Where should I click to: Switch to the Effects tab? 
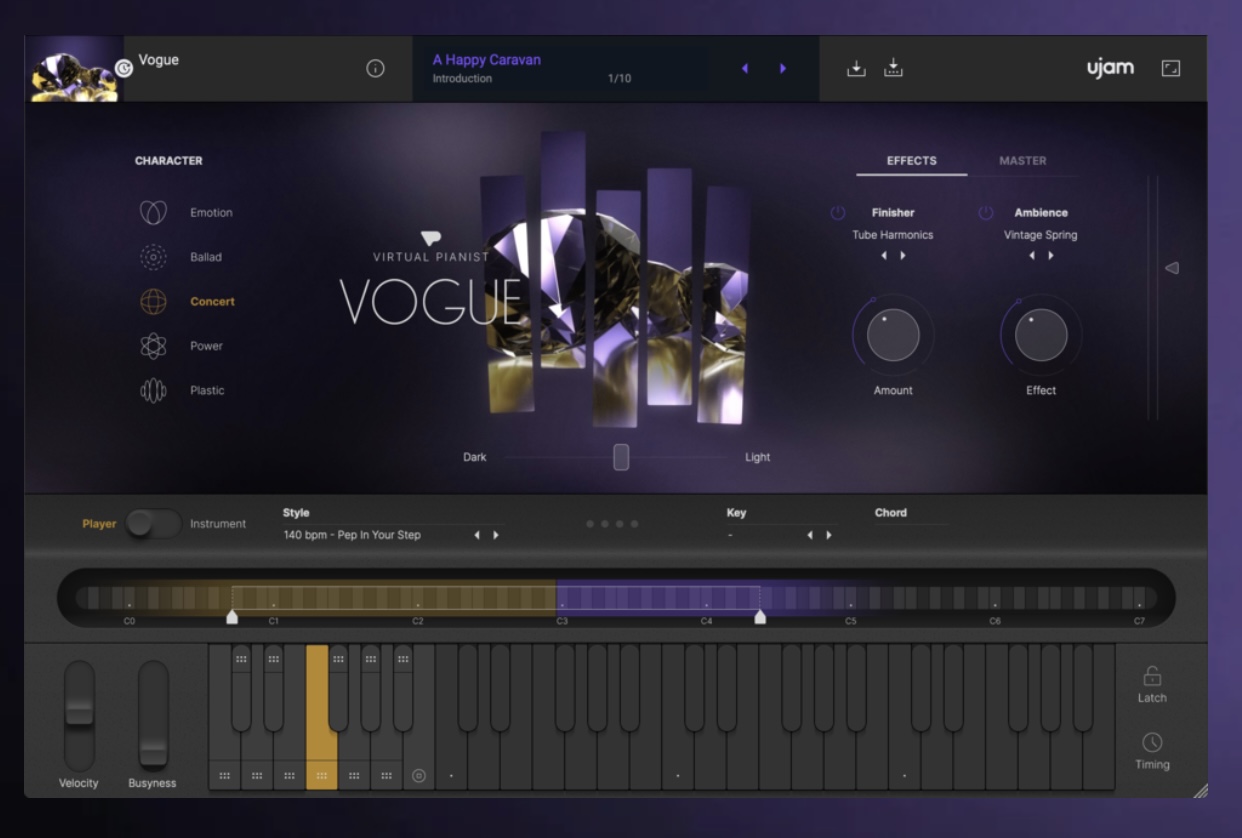(x=912, y=160)
